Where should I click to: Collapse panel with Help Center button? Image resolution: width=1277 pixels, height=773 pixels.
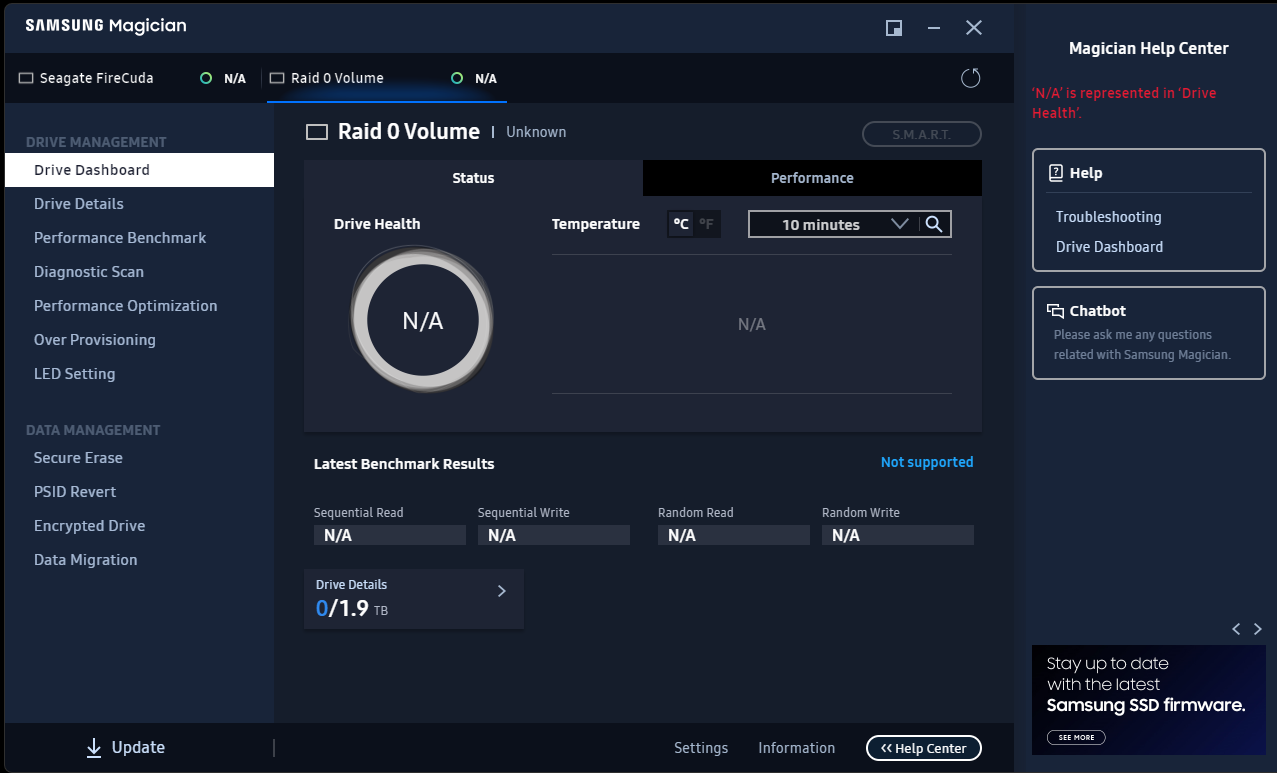click(924, 748)
